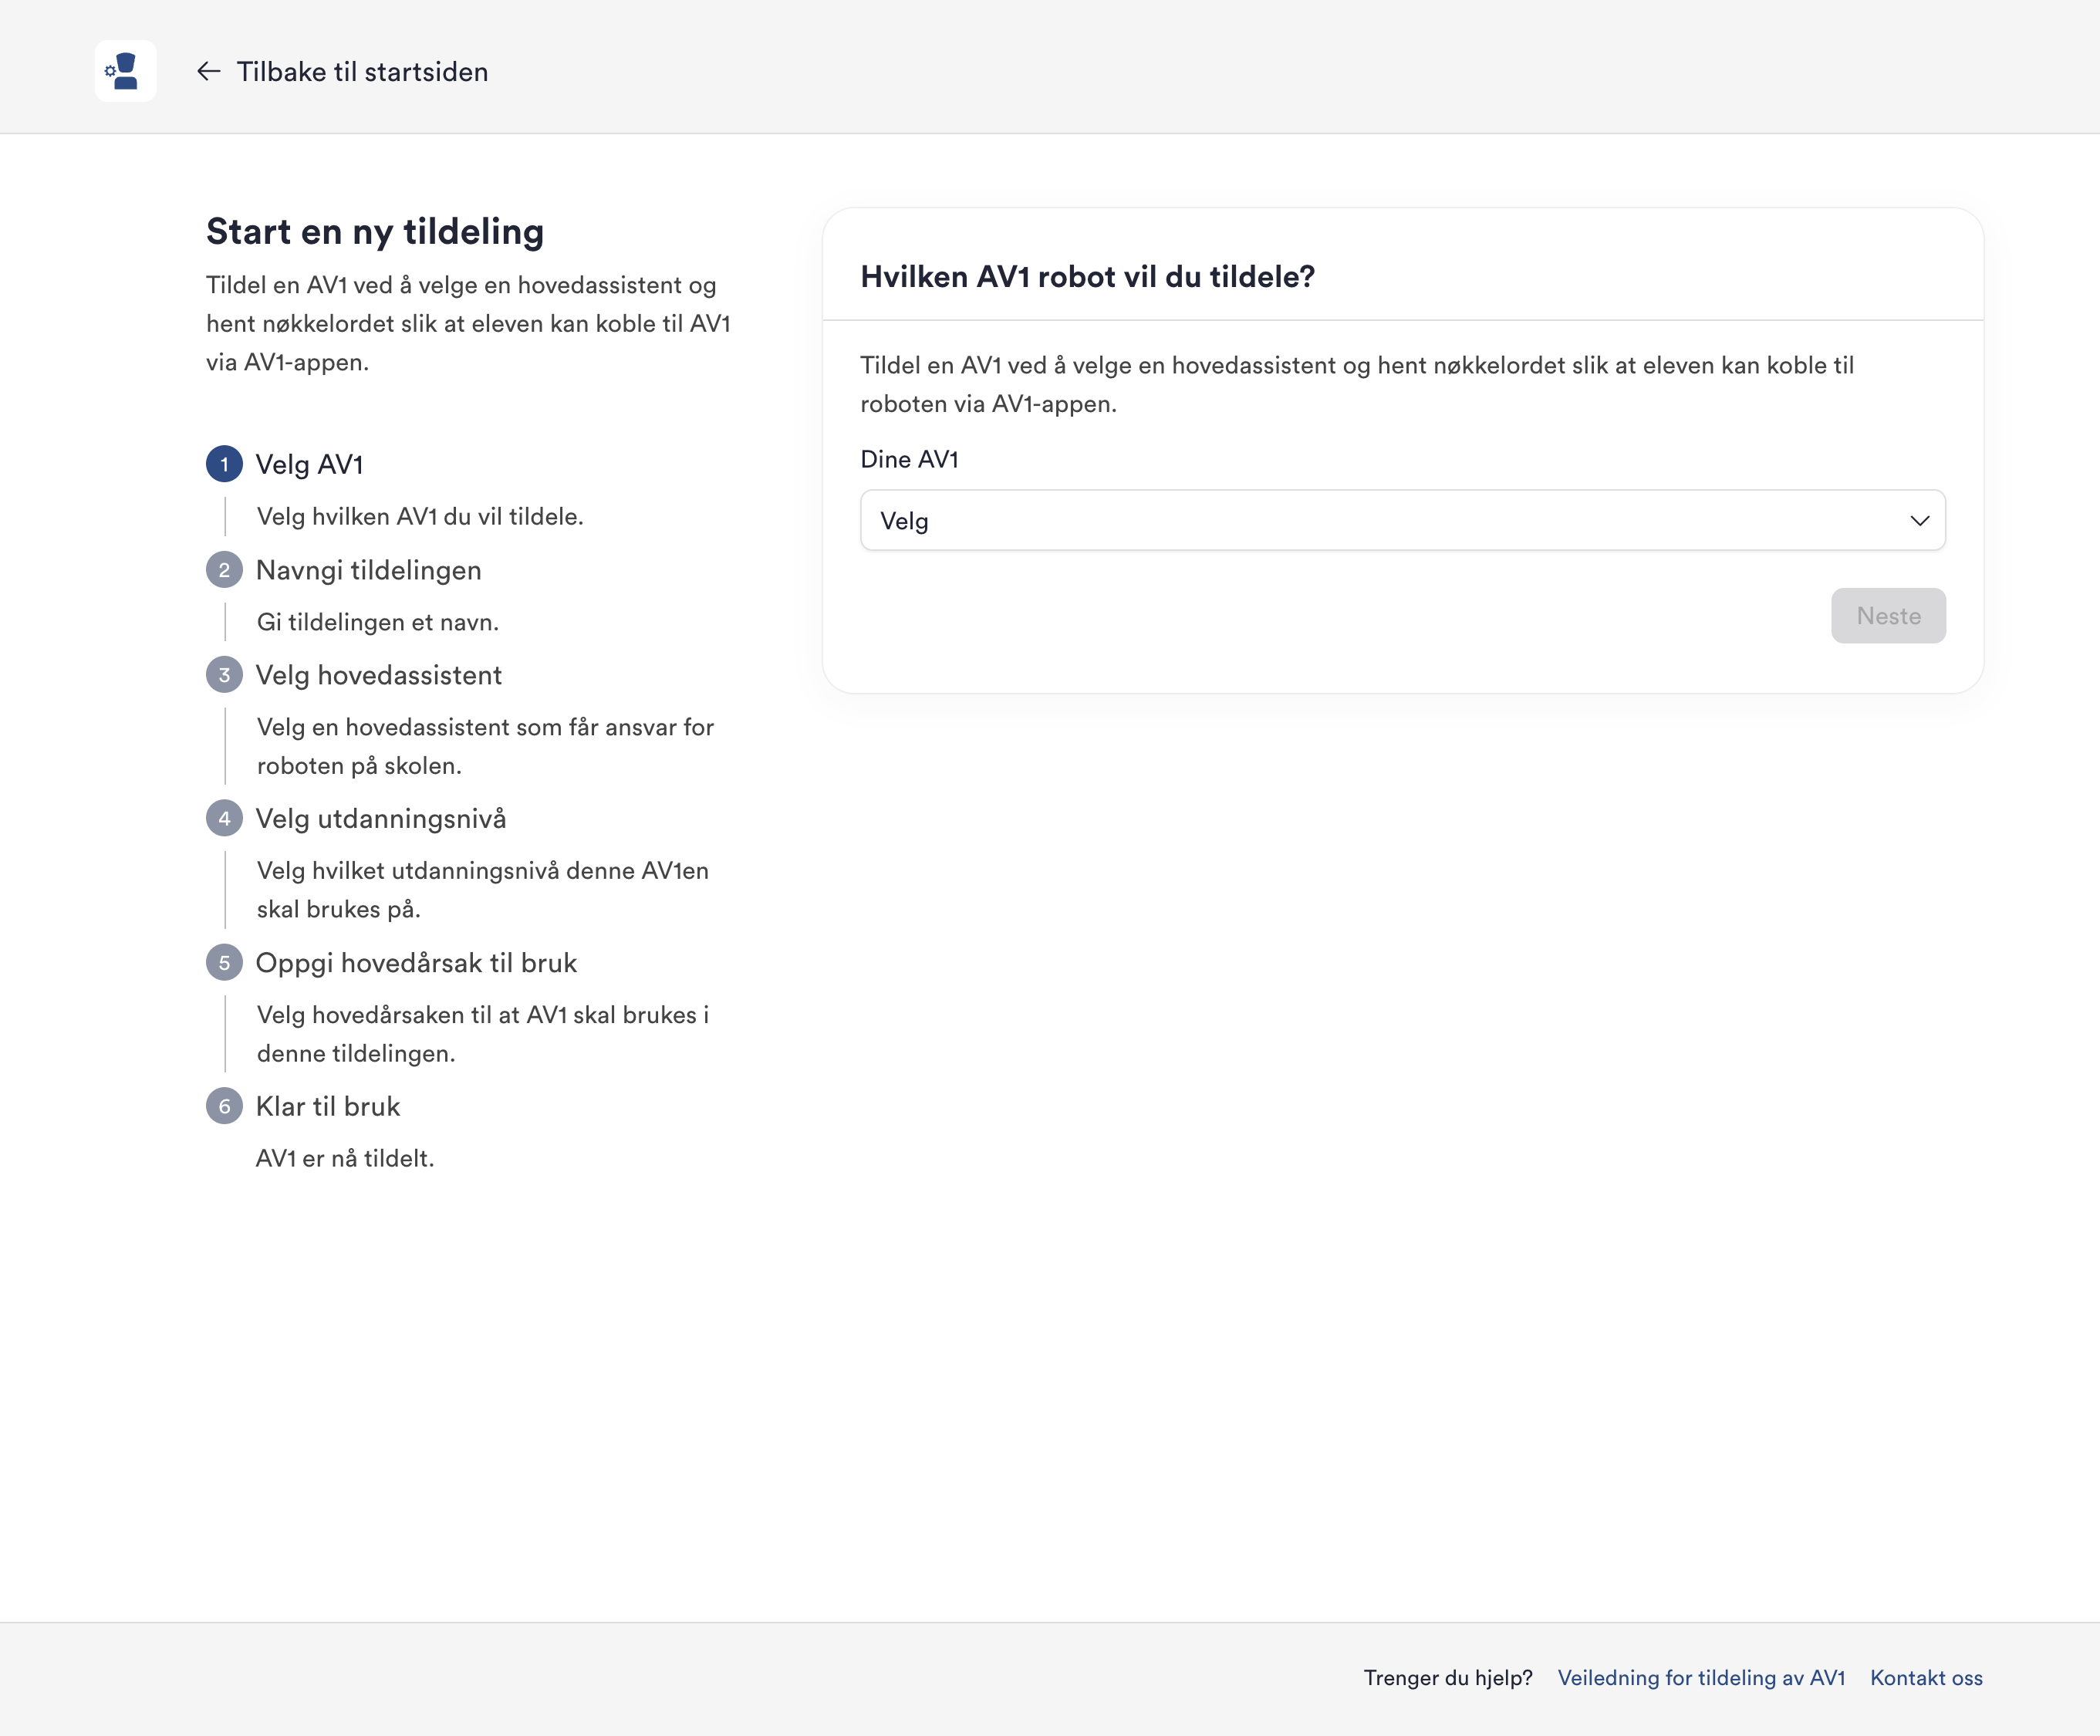Select step 4 circle 'Velg utdanningsnivå'
The height and width of the screenshot is (1736, 2100).
[x=224, y=819]
